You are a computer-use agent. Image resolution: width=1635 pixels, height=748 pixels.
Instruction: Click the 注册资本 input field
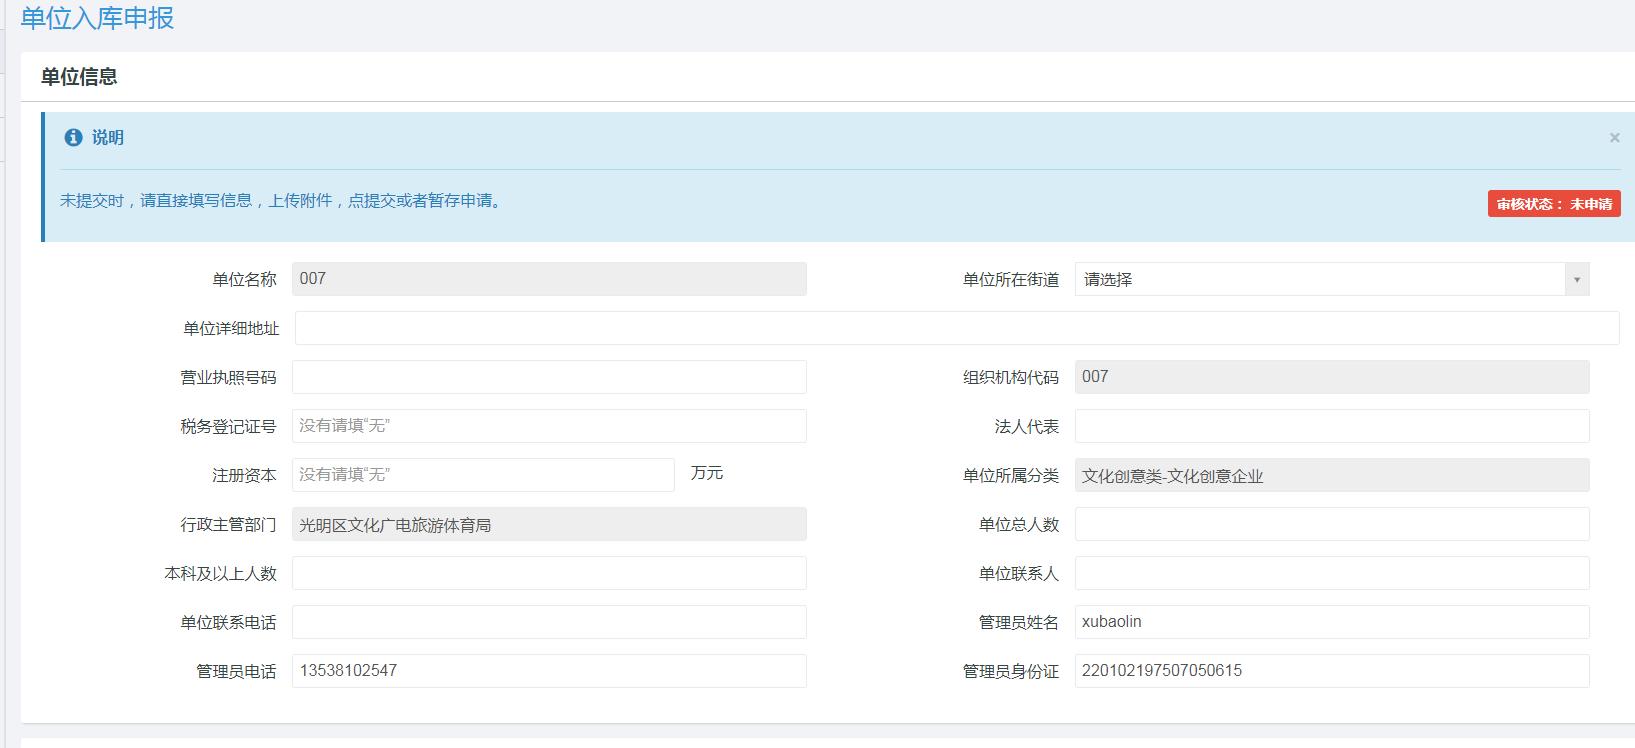tap(483, 475)
